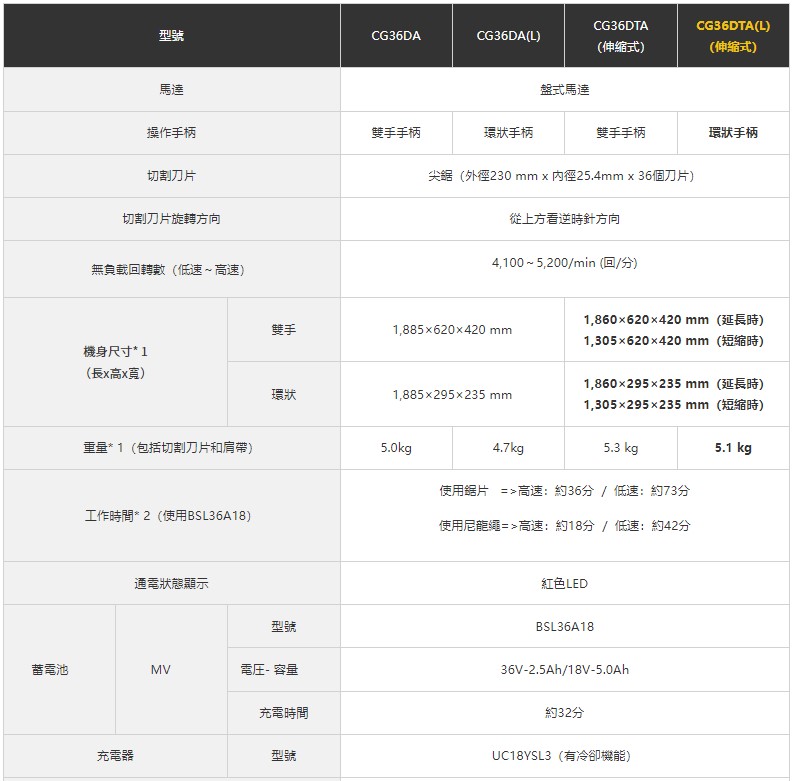Click the CG36DTA (伸縮式) column header
This screenshot has height=781, width=792.
click(x=620, y=36)
